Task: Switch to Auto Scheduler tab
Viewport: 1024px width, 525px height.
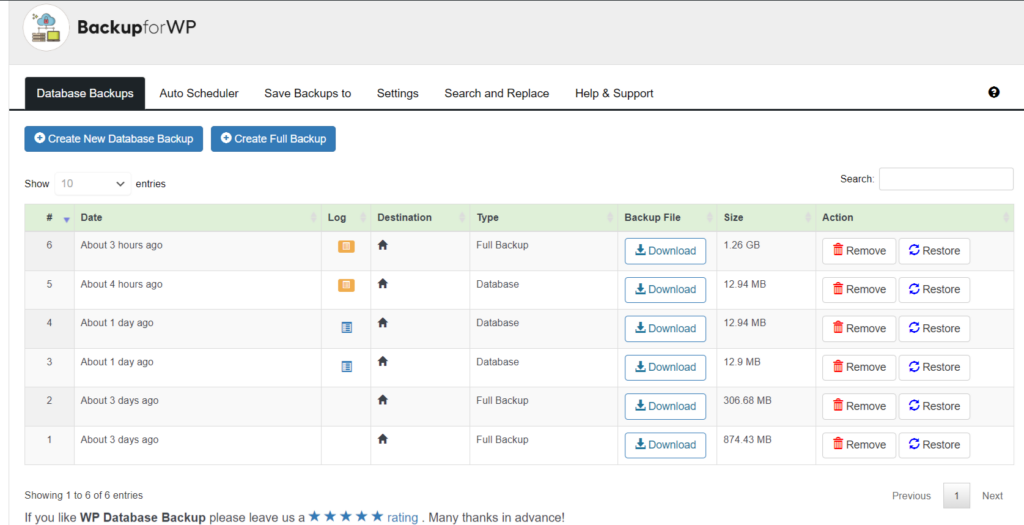Action: pos(199,93)
